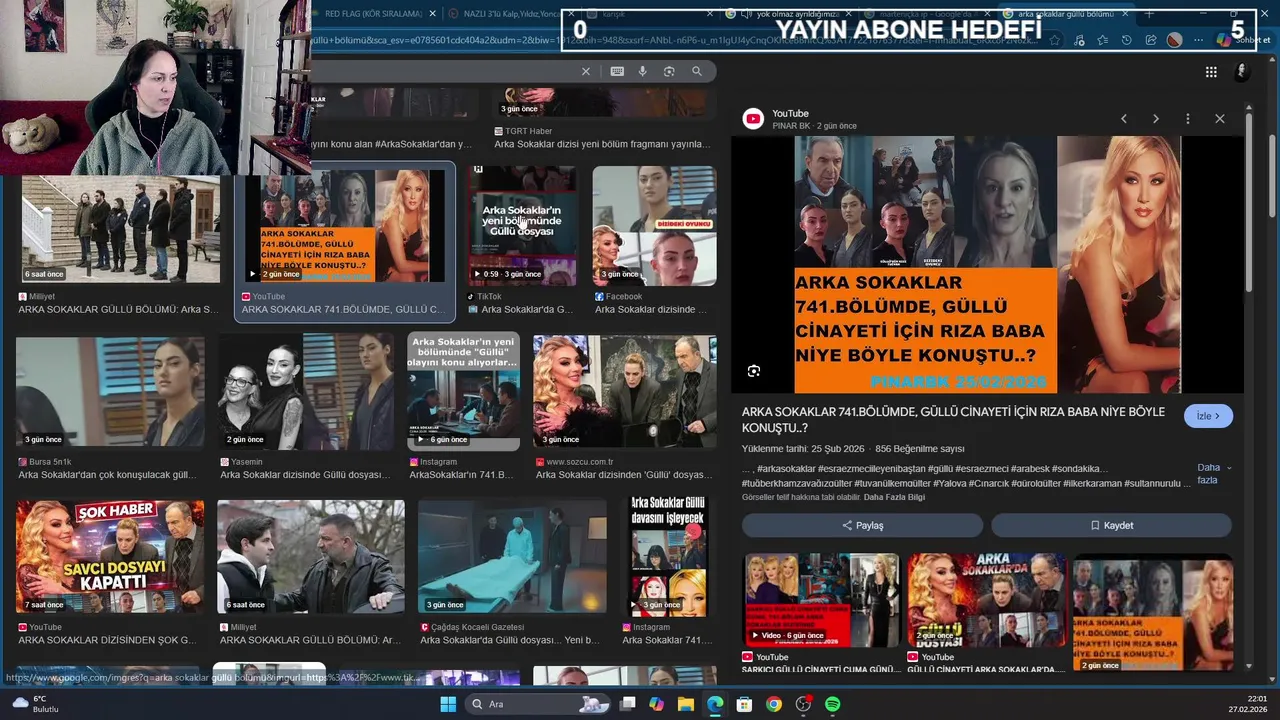
Task: Open related GÜLLÜ CİNAYETİ ARKA SOKAKLAR'DA thumbnail
Action: [x=986, y=600]
